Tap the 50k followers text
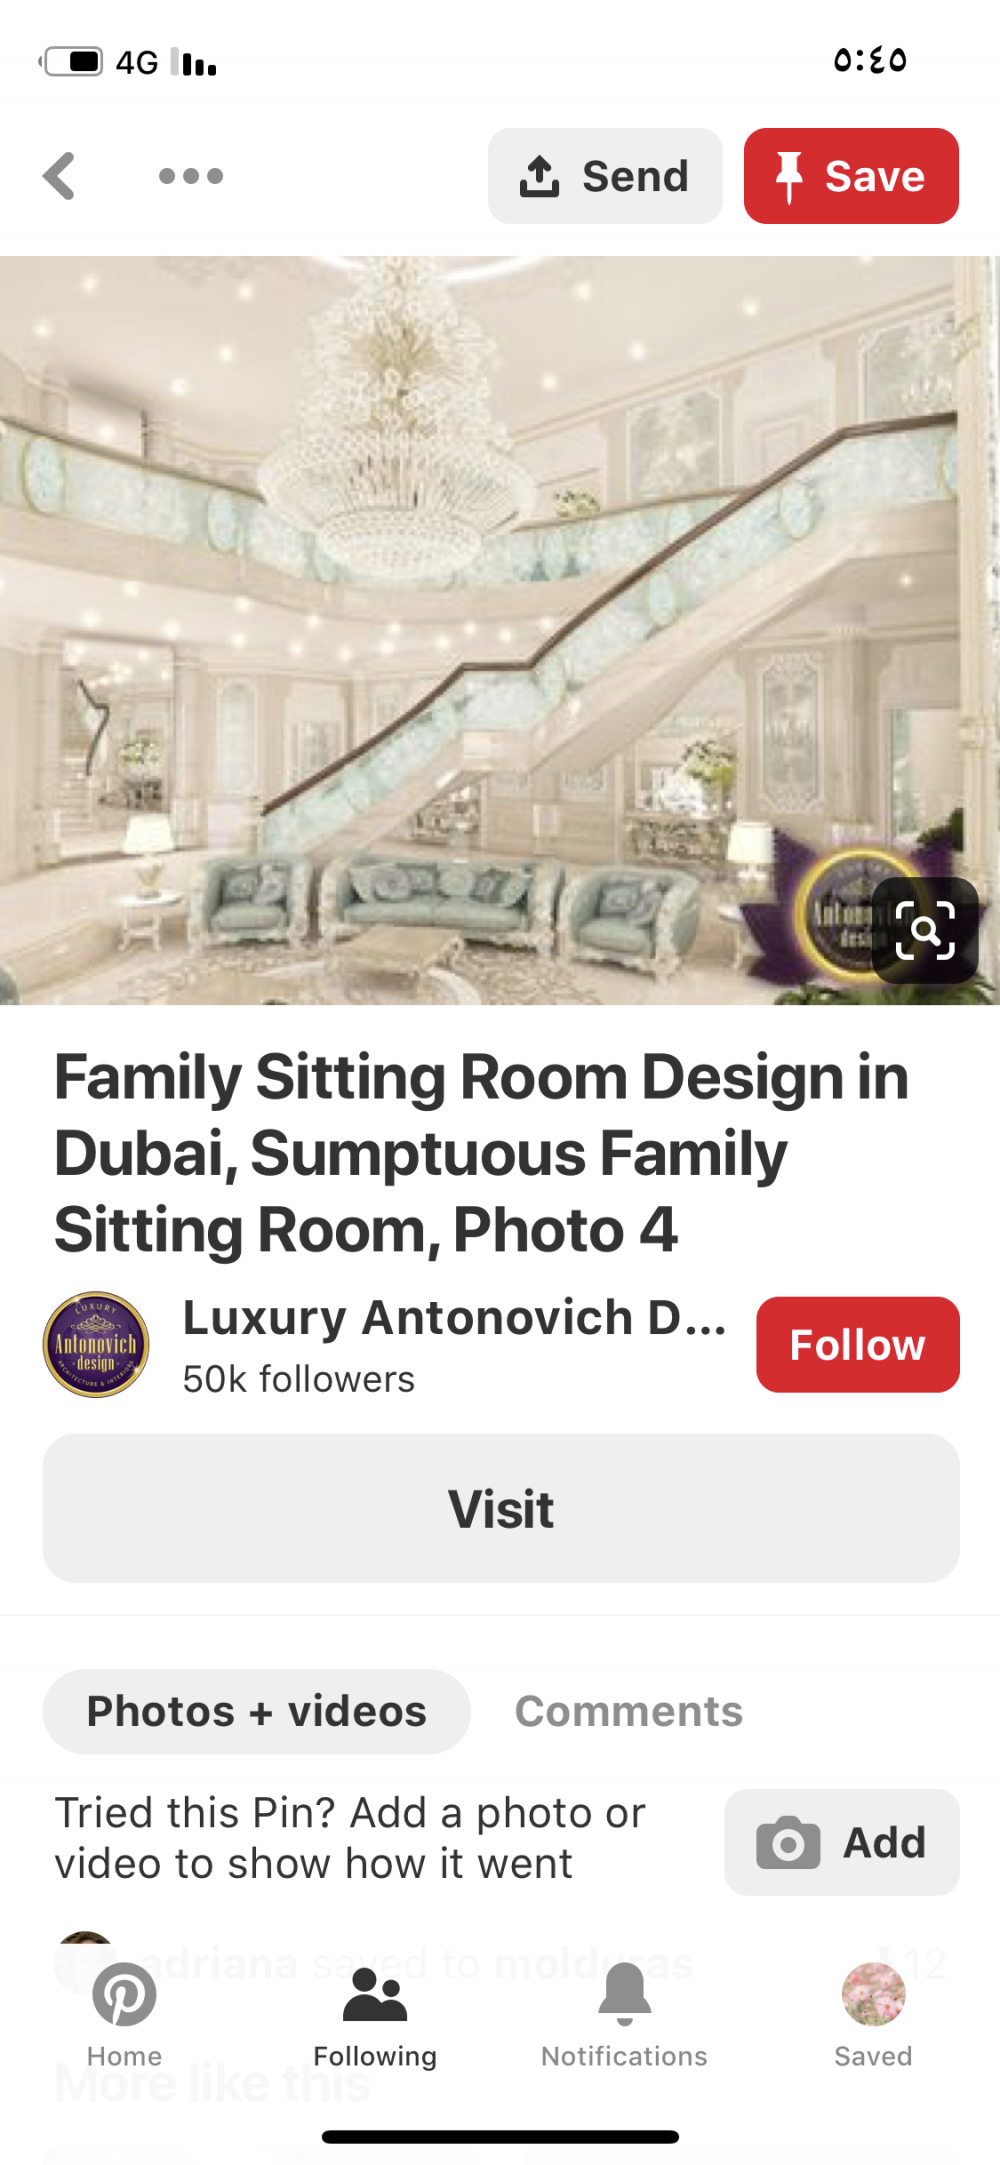1000x2165 pixels. [298, 1379]
